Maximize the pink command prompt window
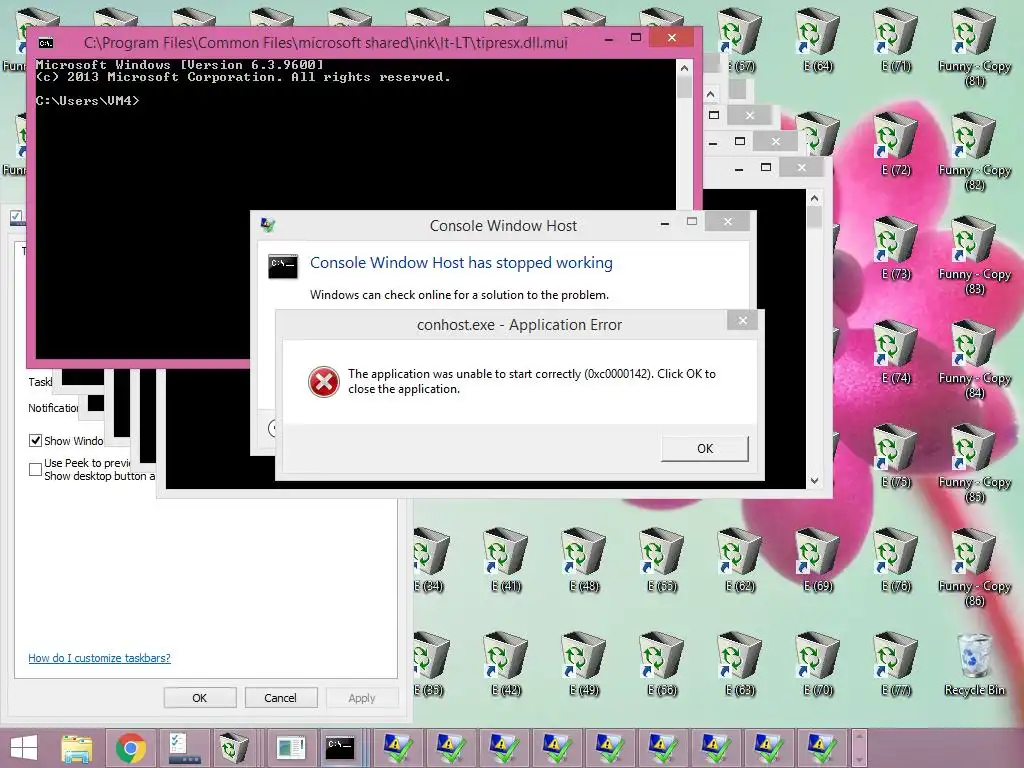This screenshot has height=768, width=1024. click(635, 38)
